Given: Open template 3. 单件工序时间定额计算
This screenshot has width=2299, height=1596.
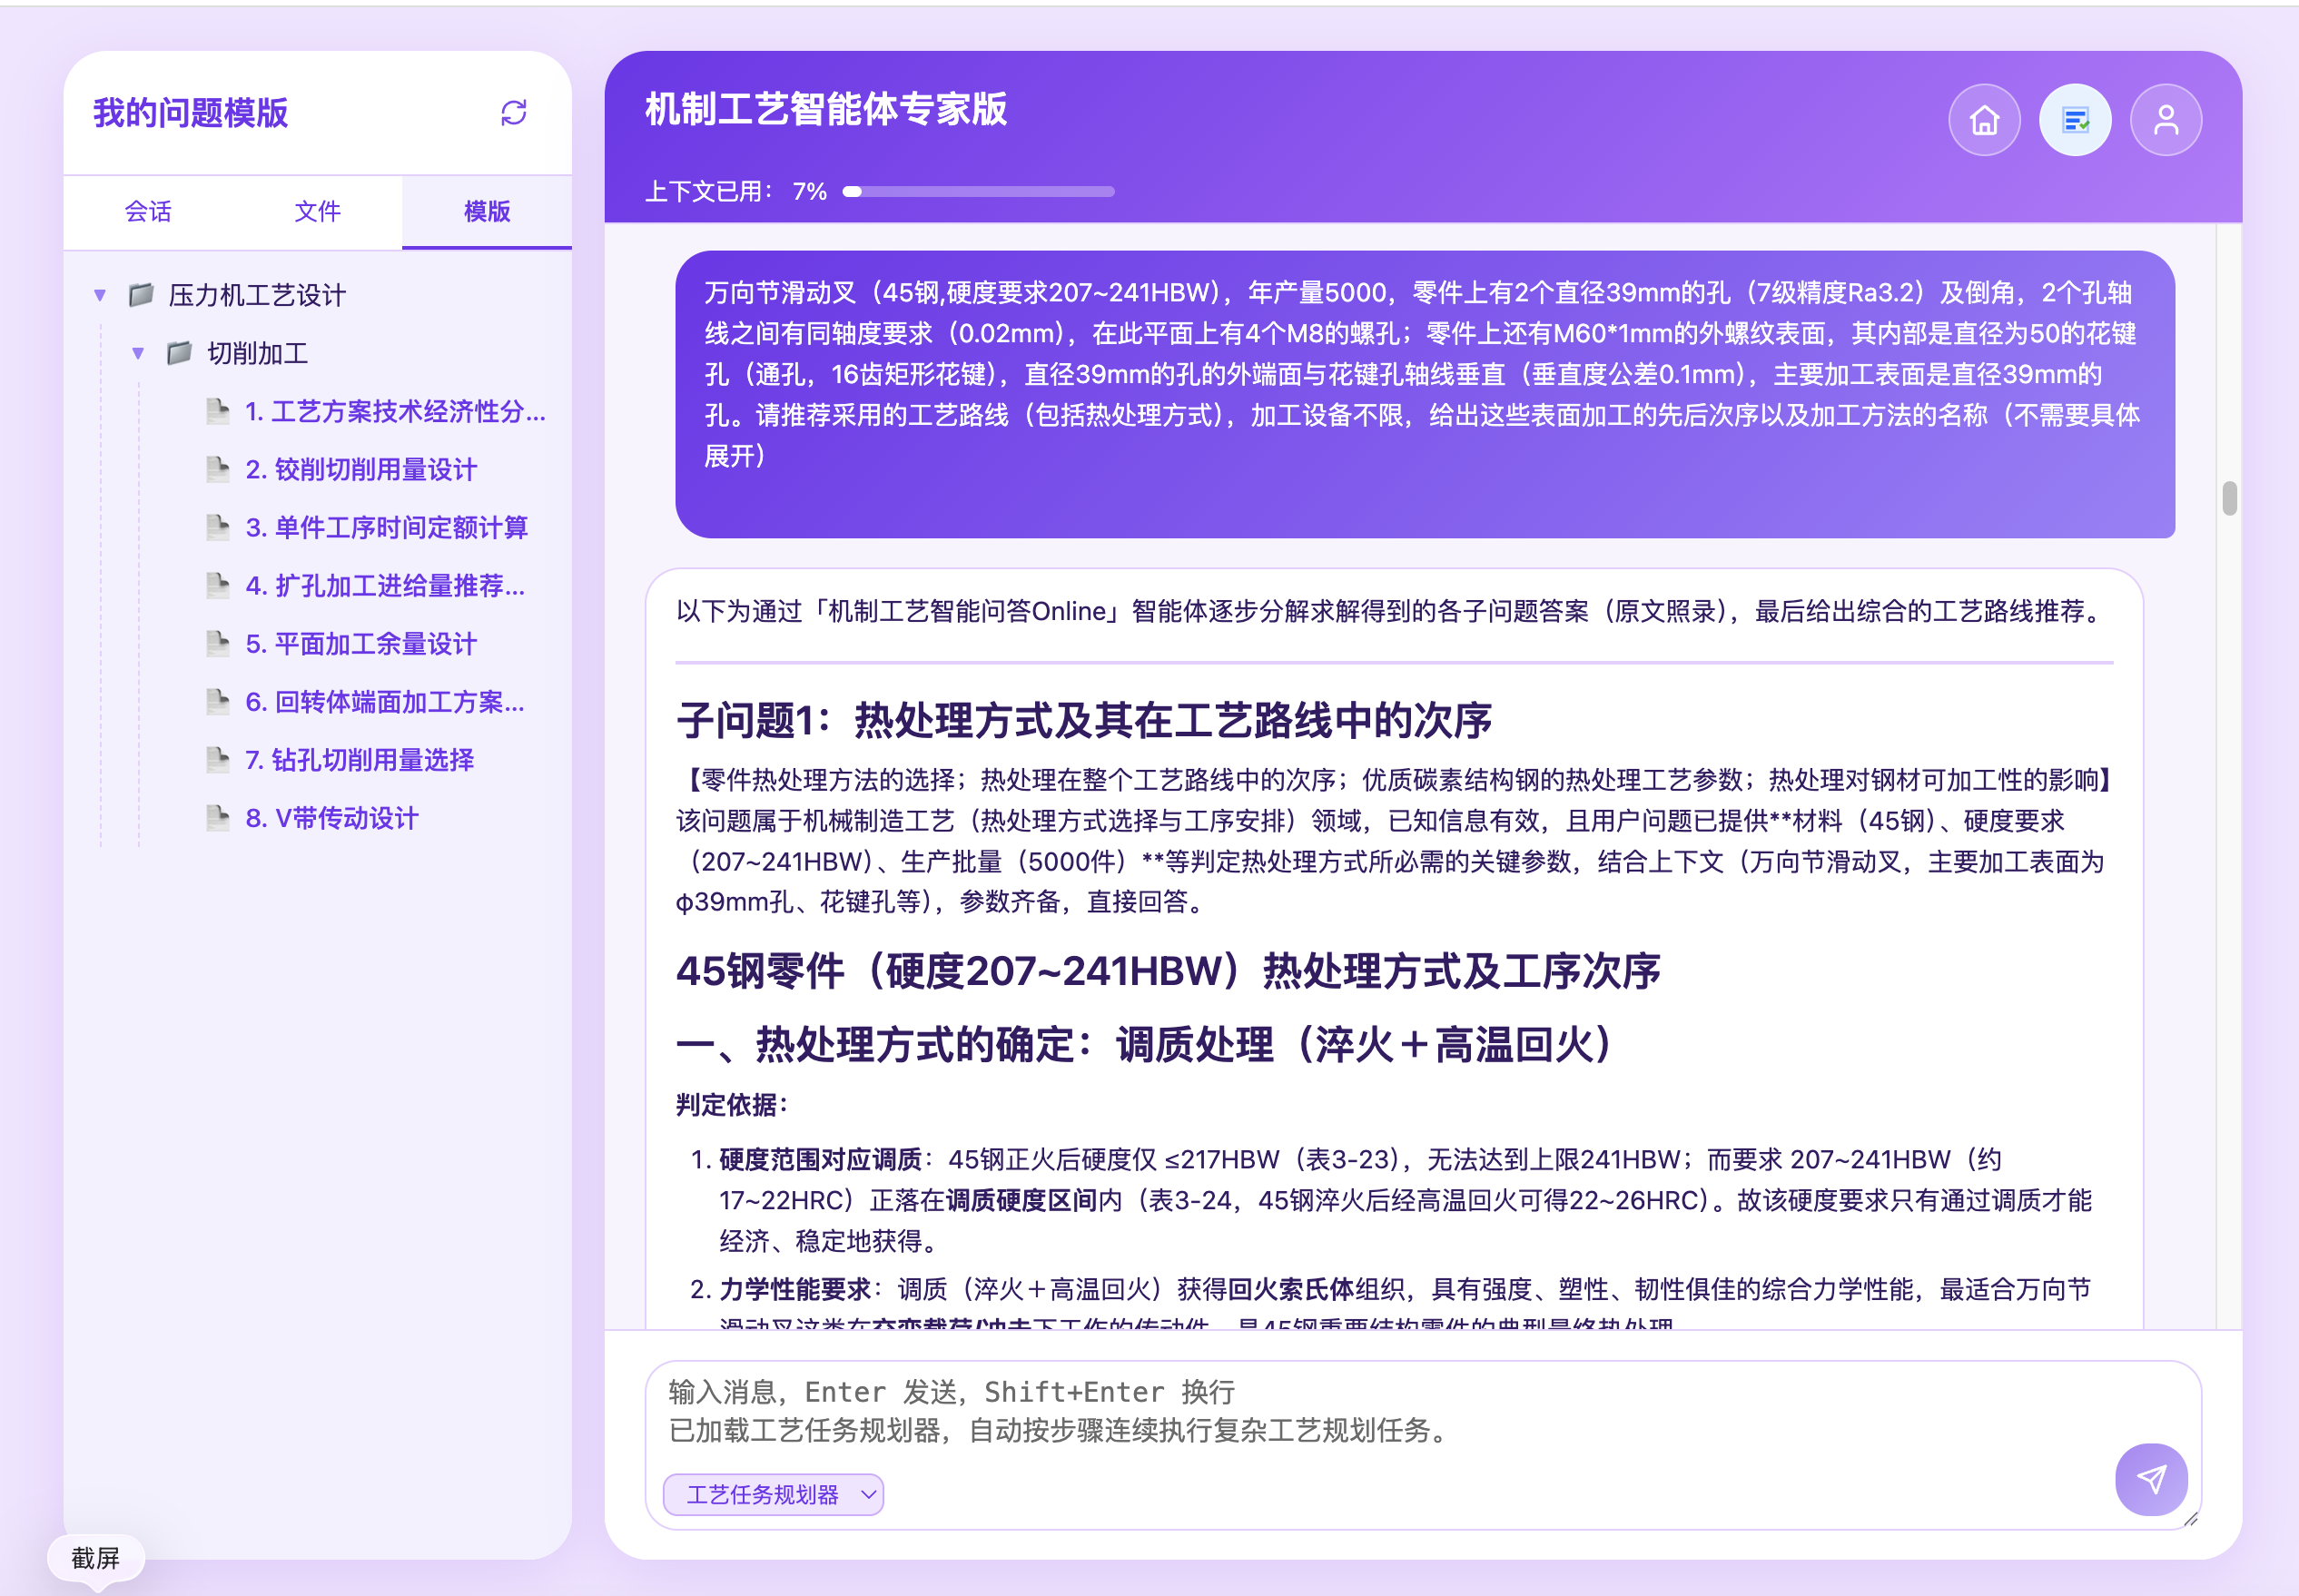Looking at the screenshot, I should [387, 527].
